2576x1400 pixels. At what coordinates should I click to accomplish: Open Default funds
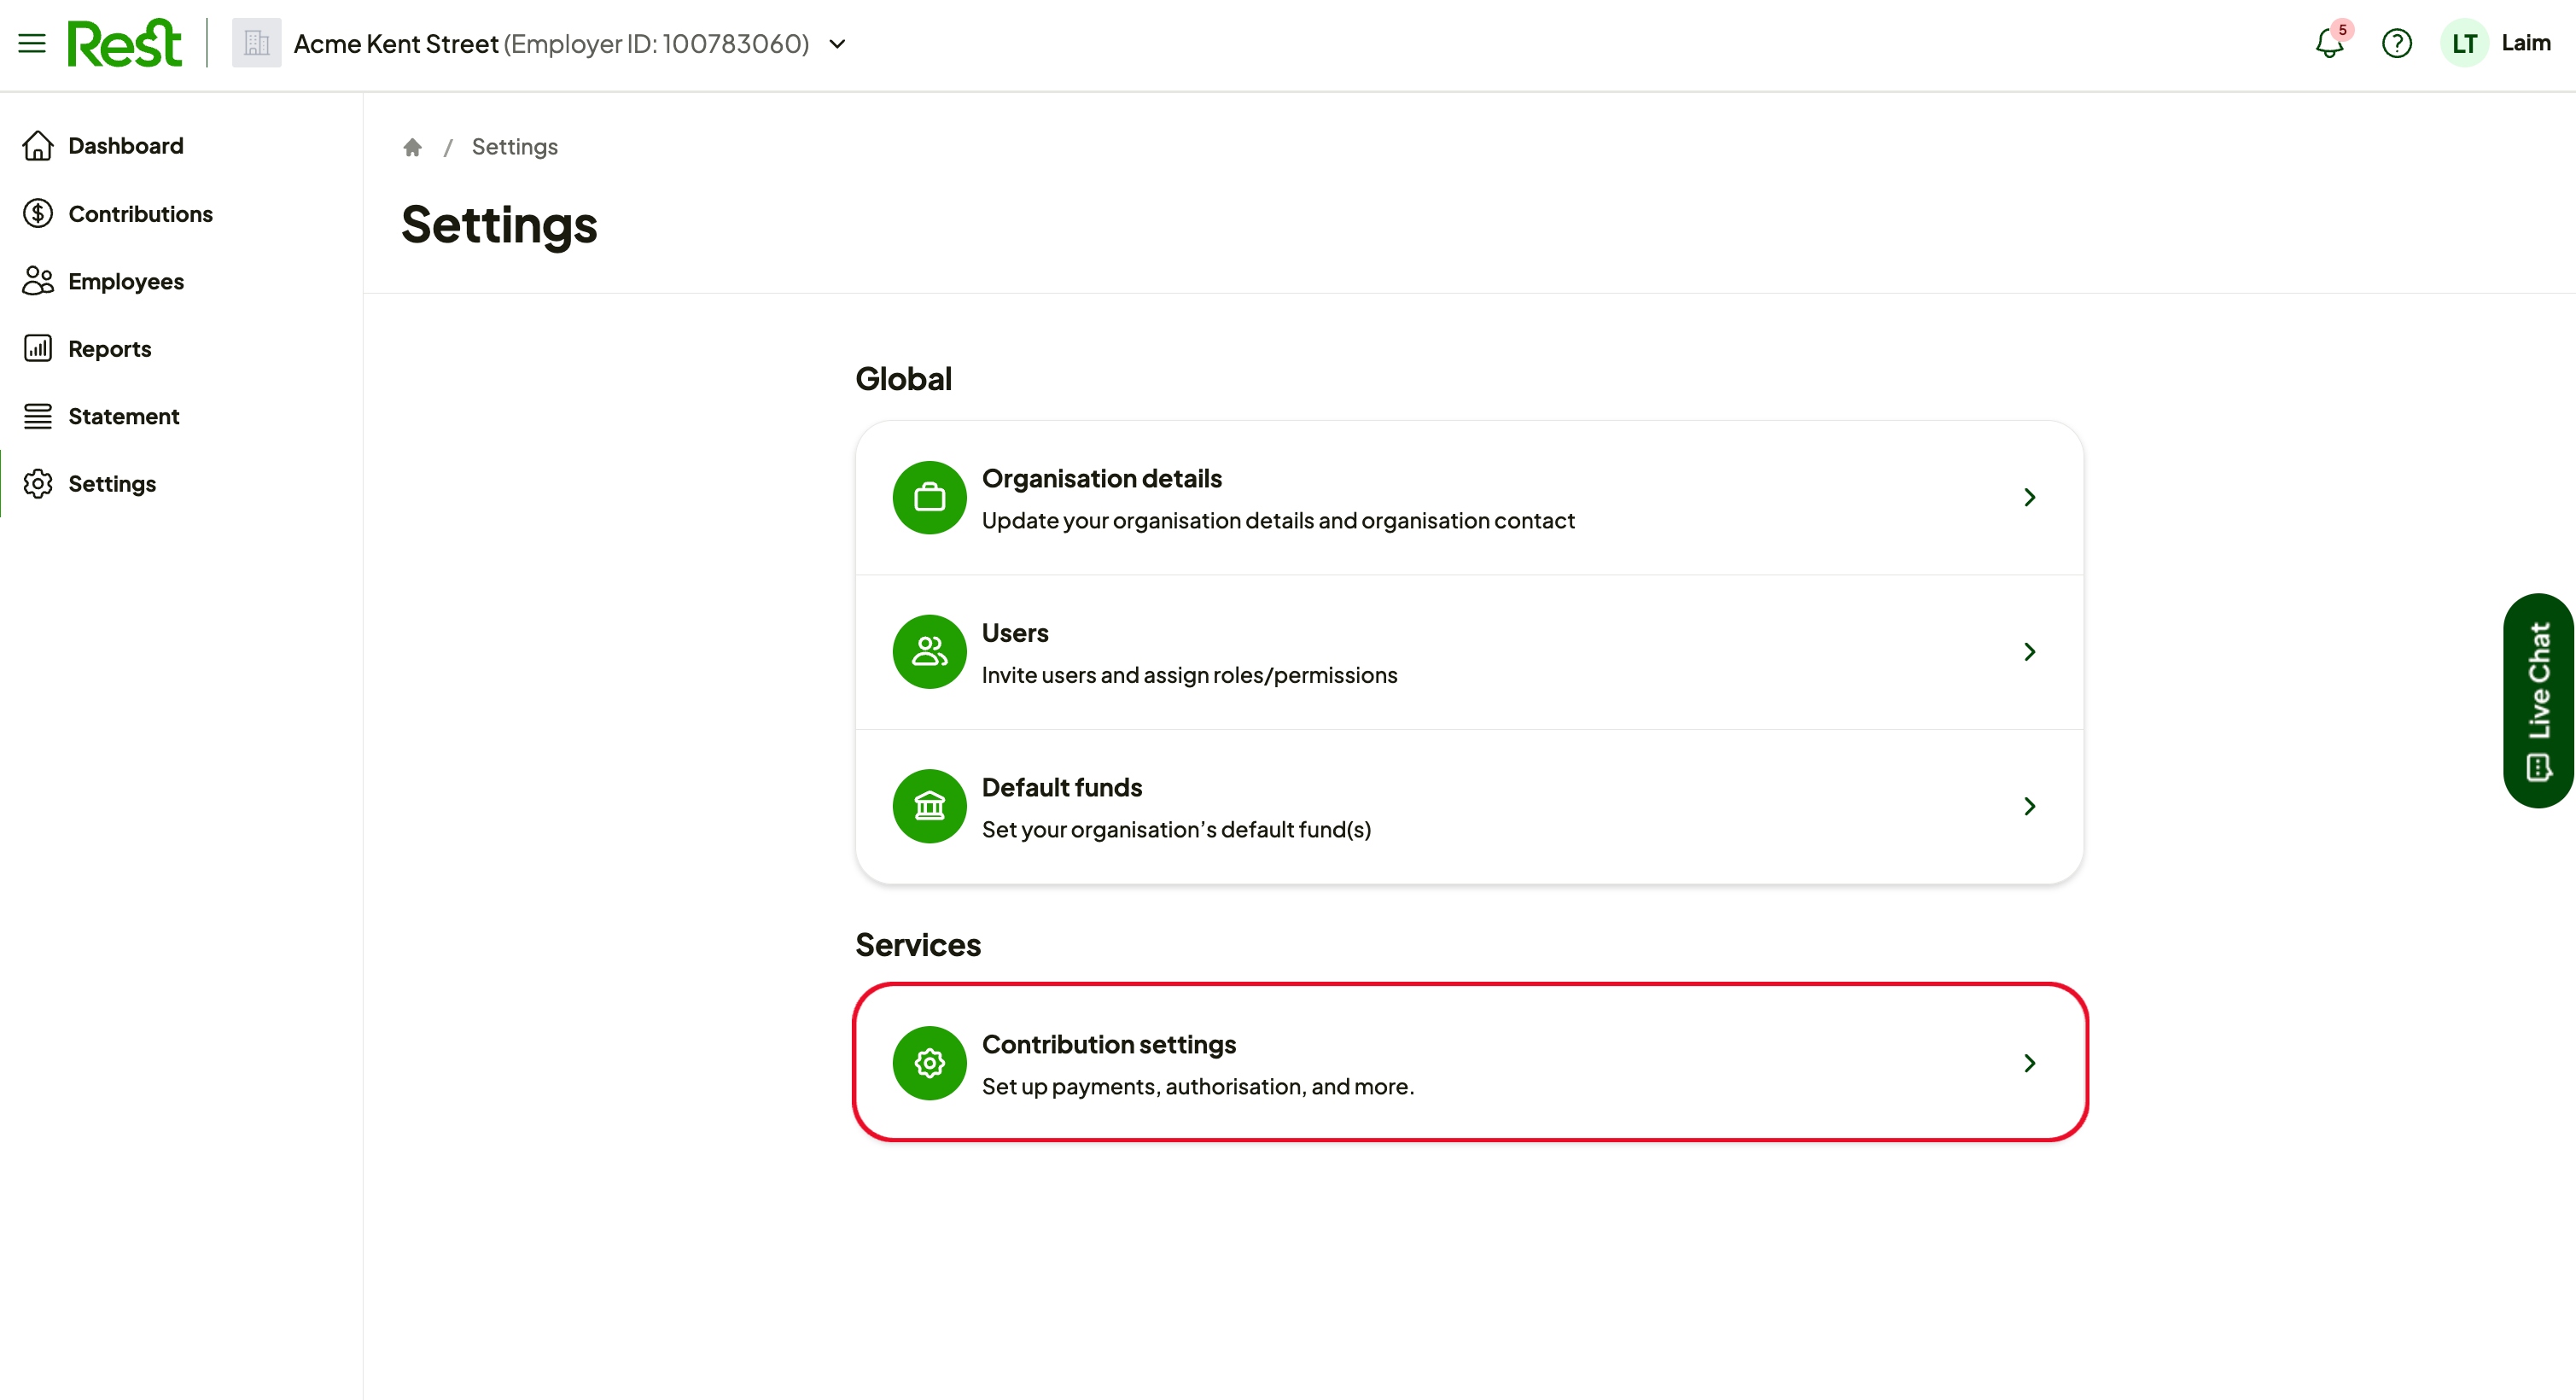[x=1469, y=807]
